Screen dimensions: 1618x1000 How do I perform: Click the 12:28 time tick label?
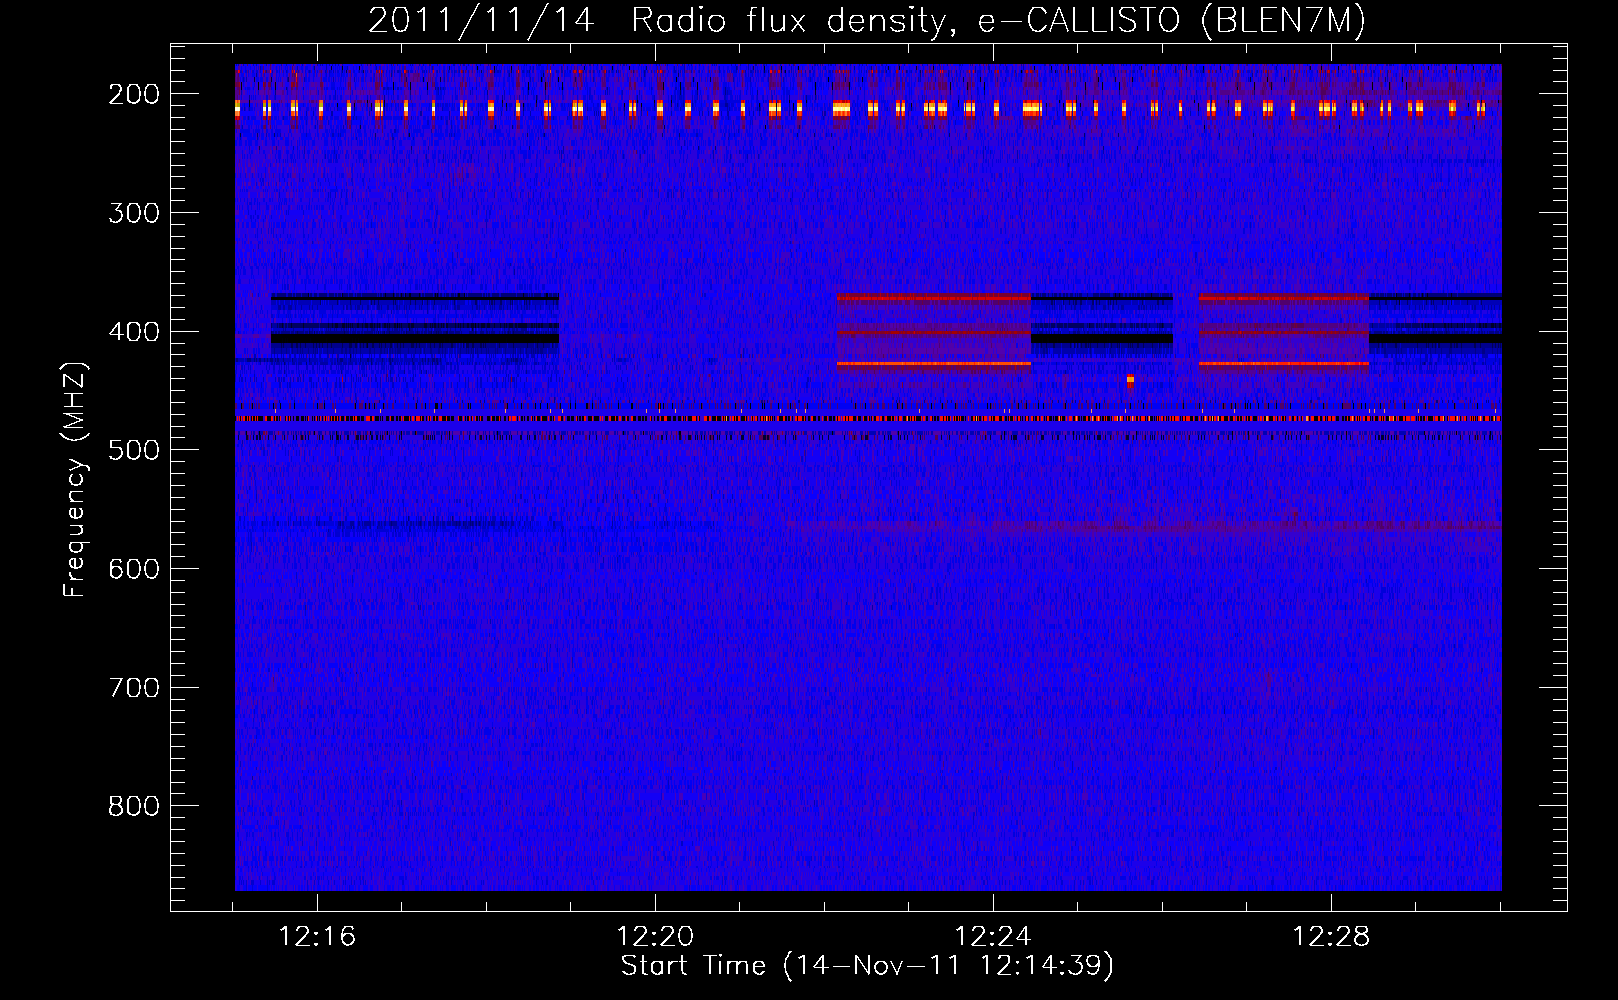[x=1331, y=937]
